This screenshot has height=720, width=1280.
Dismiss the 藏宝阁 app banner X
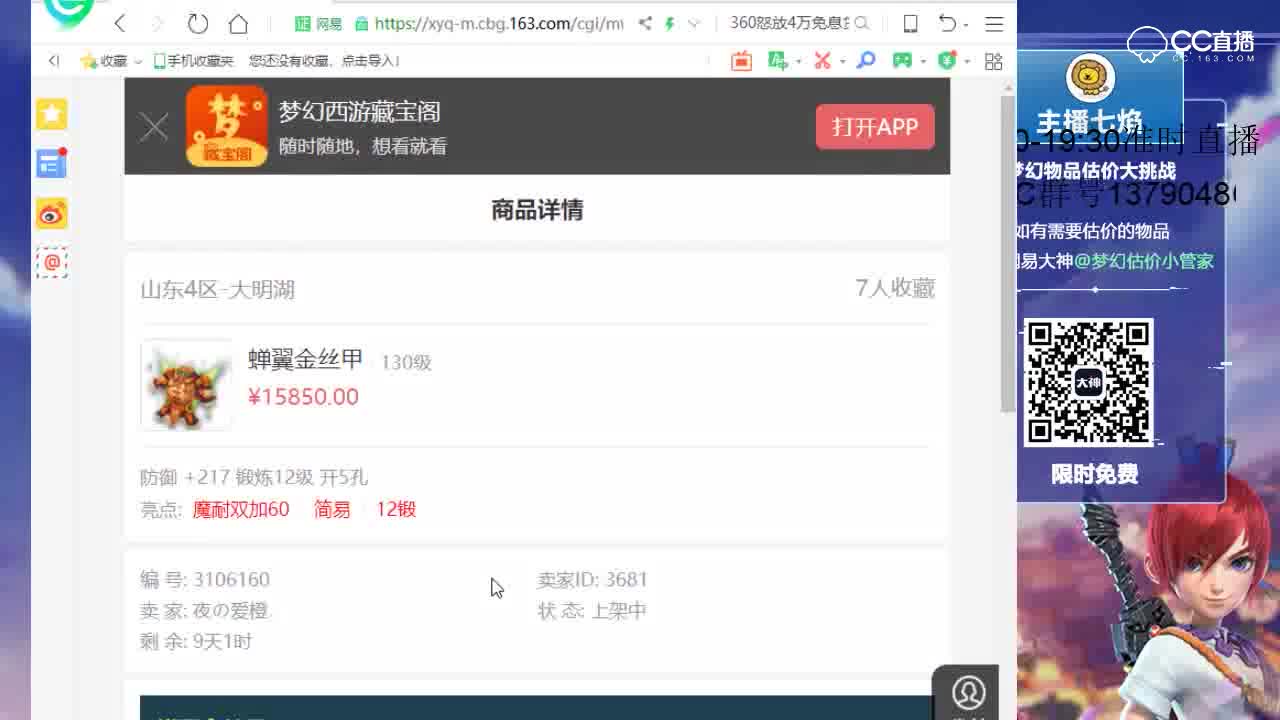click(x=153, y=127)
